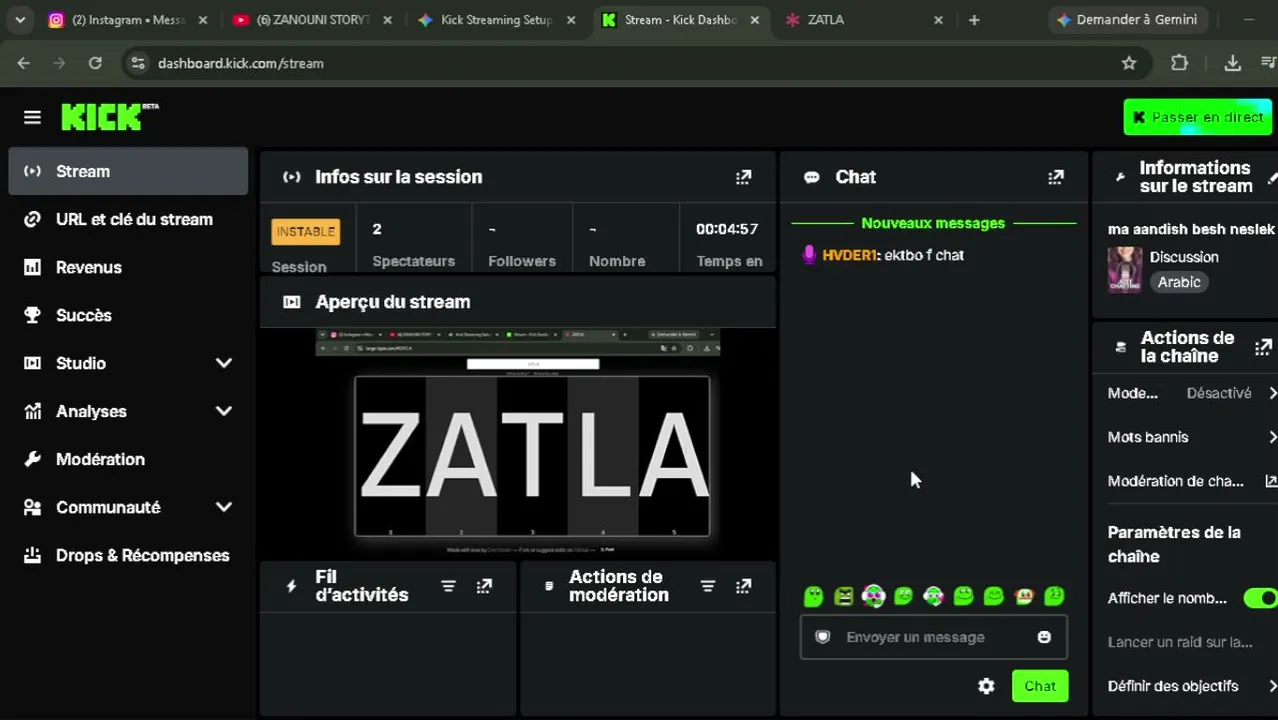1278x720 pixels.
Task: Open the browser downloads icon
Action: (x=1232, y=63)
